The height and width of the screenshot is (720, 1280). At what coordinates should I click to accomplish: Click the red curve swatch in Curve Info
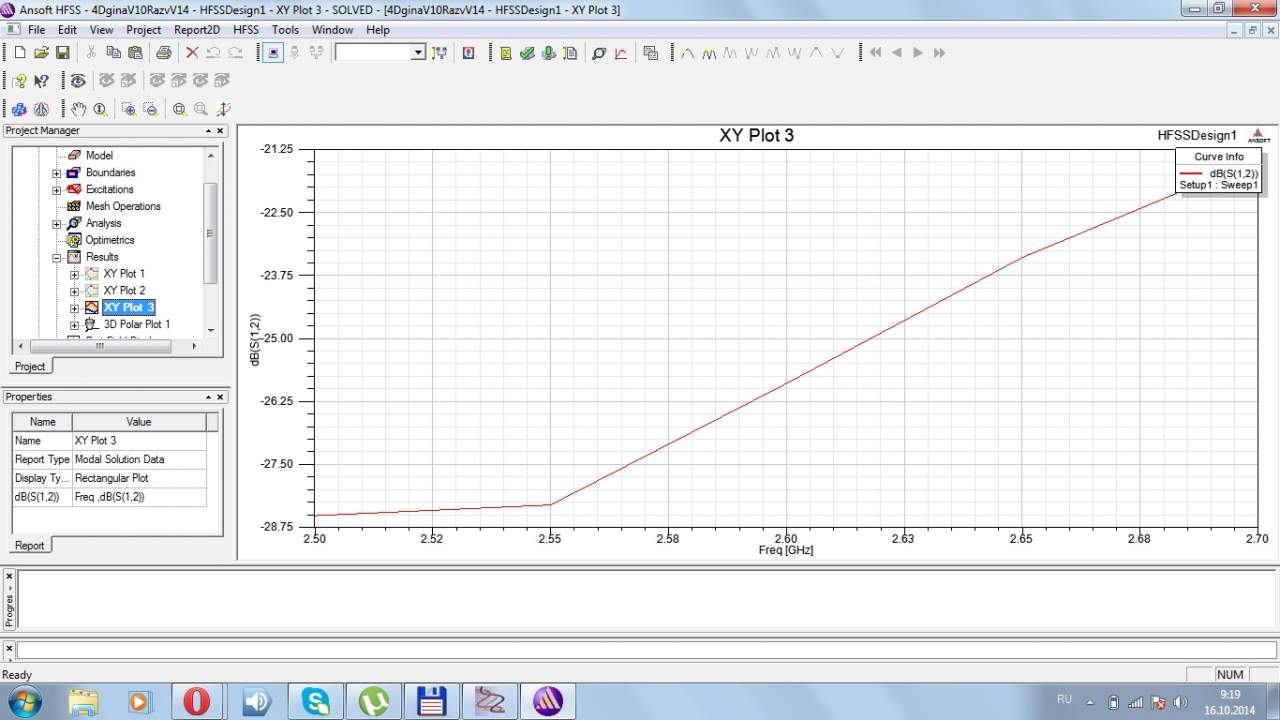click(1190, 174)
